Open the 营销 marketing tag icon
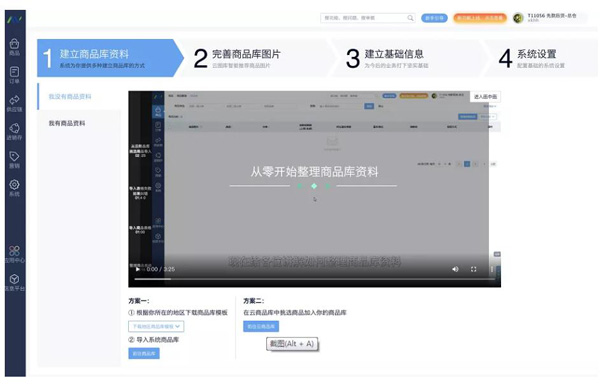Viewport: 600px width, 384px height. (x=15, y=160)
